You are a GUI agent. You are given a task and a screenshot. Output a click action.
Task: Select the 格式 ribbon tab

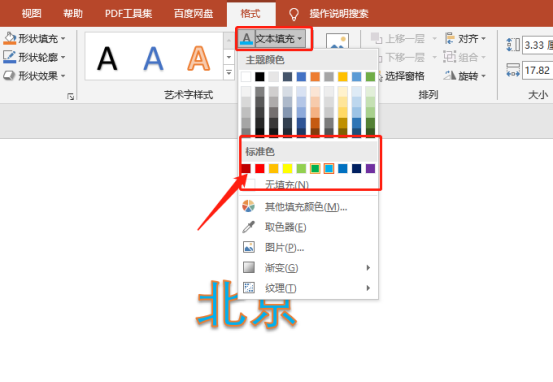(250, 13)
